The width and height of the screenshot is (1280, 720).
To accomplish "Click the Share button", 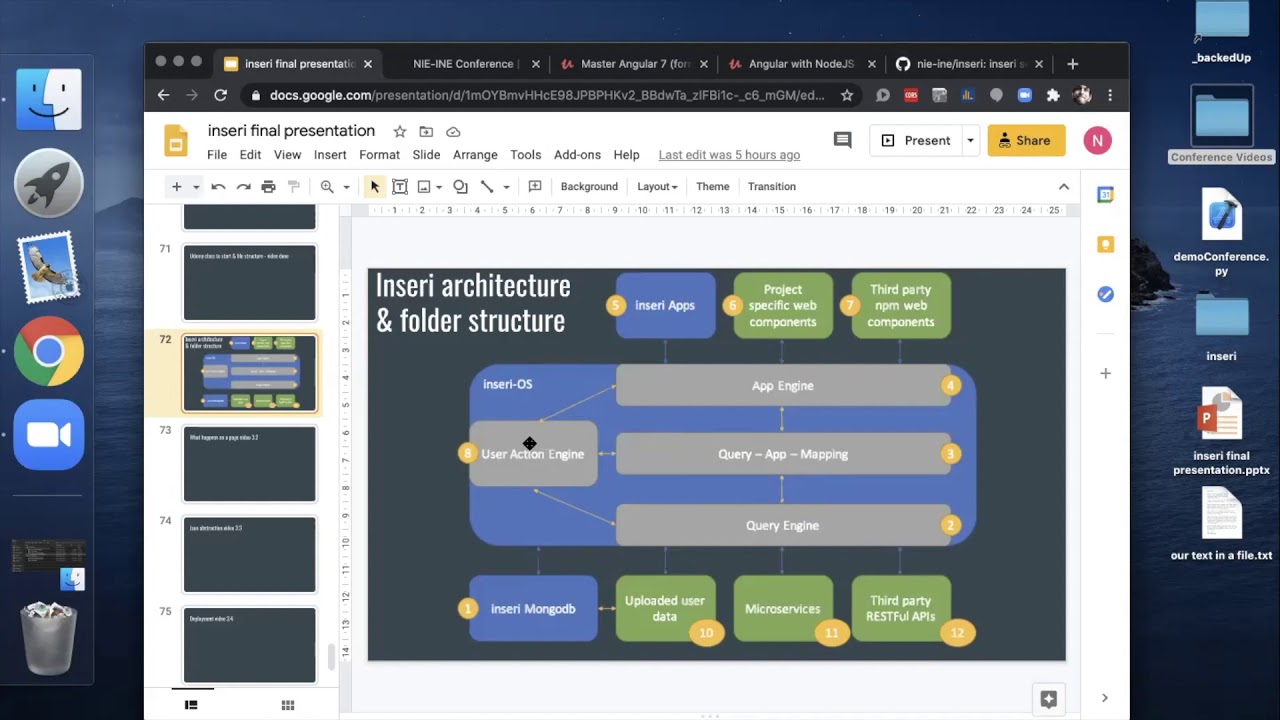I will click(x=1026, y=141).
